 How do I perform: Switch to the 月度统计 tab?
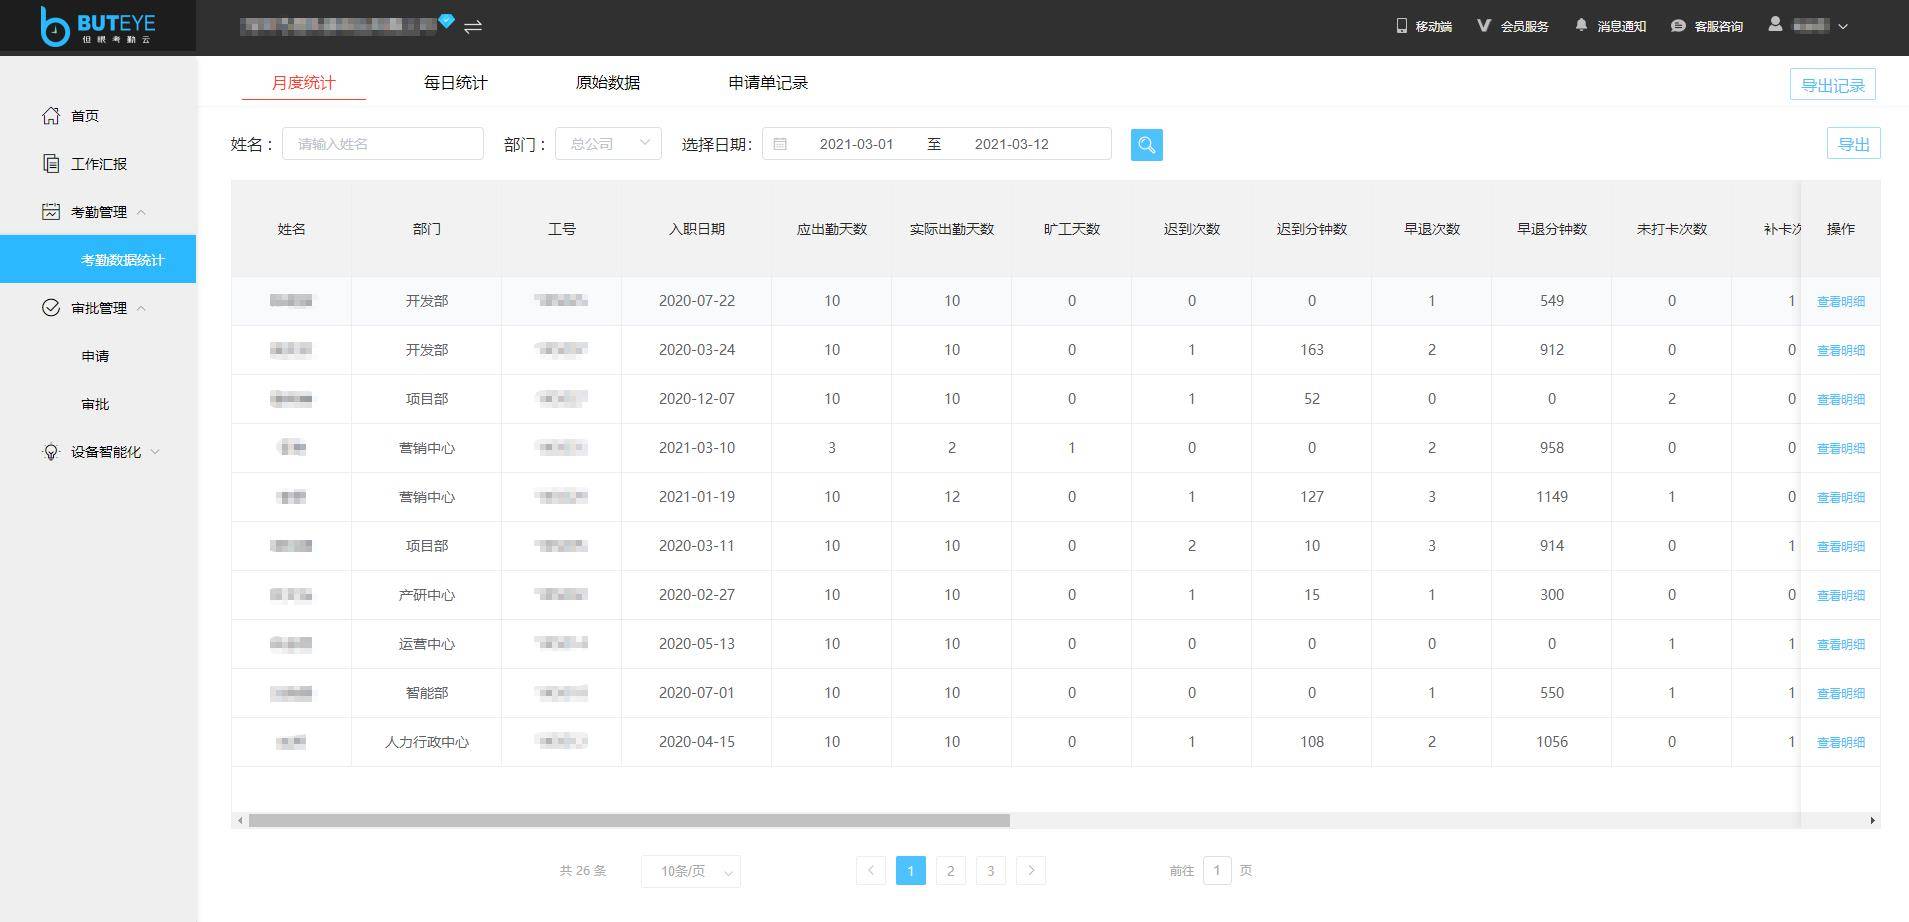304,83
